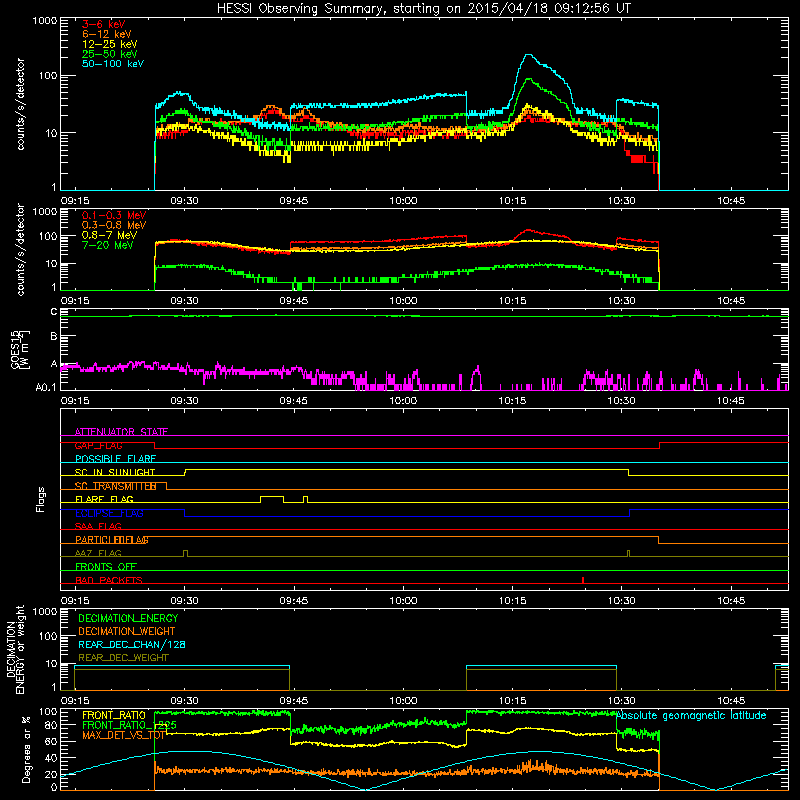Select the yellow 12-25 keV legend label
This screenshot has width=800, height=800.
110,44
